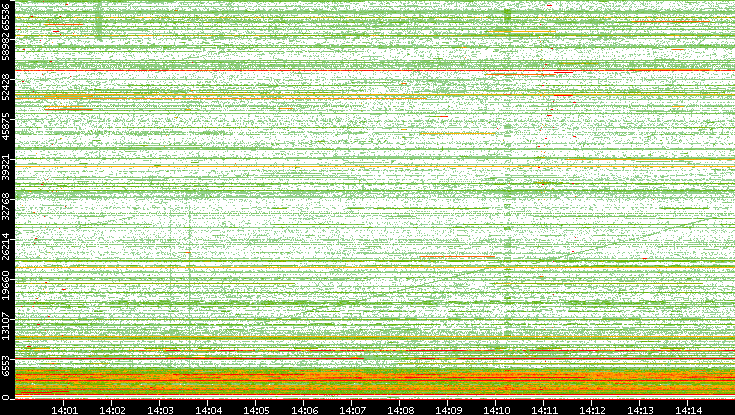Click the 65536 y-axis label
The width and height of the screenshot is (735, 415).
click(x=7, y=17)
